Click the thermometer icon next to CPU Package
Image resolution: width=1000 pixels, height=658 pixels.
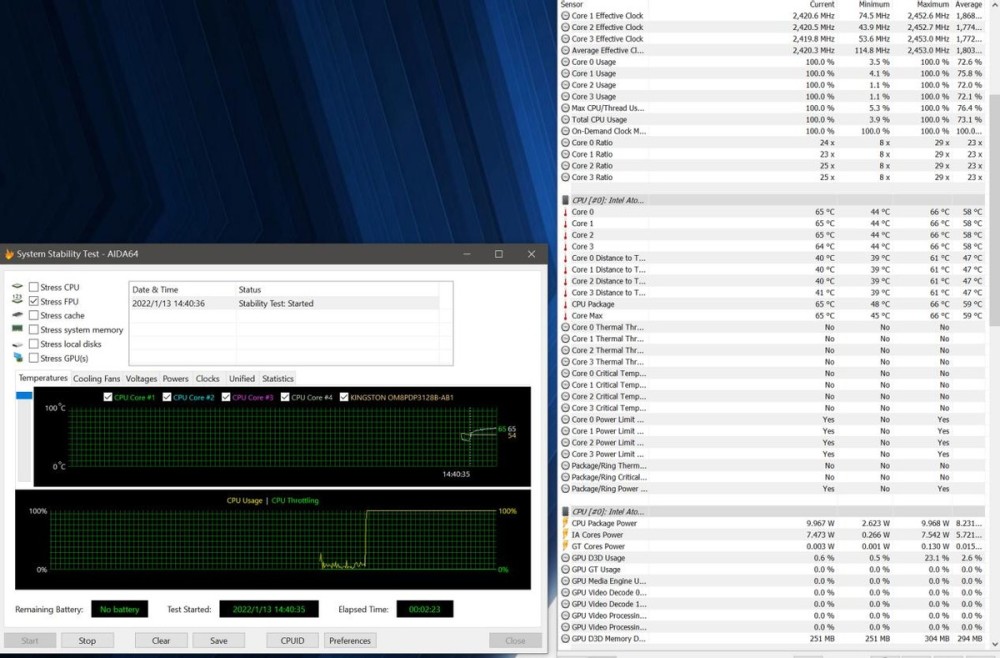coord(566,304)
